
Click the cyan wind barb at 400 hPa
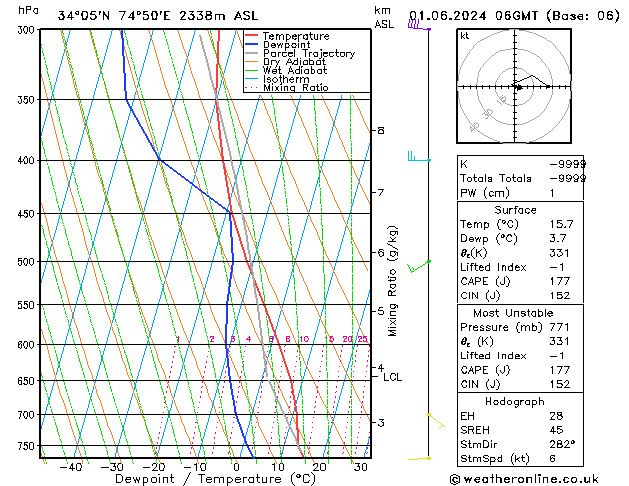(x=419, y=157)
